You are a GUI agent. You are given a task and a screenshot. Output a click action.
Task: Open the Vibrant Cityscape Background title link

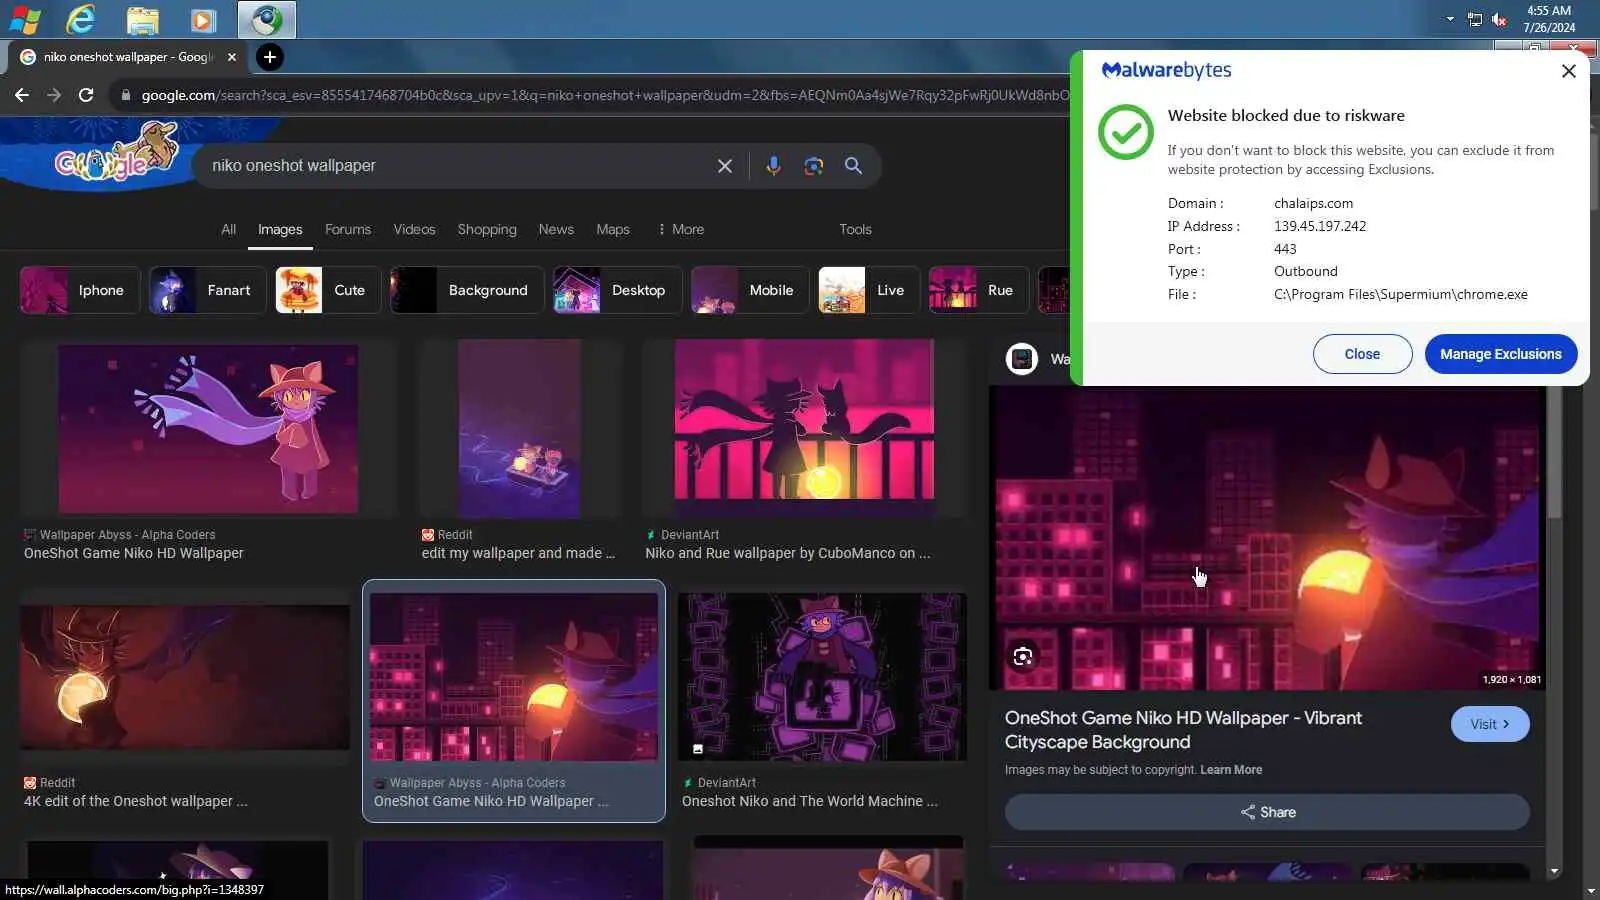pyautogui.click(x=1183, y=730)
